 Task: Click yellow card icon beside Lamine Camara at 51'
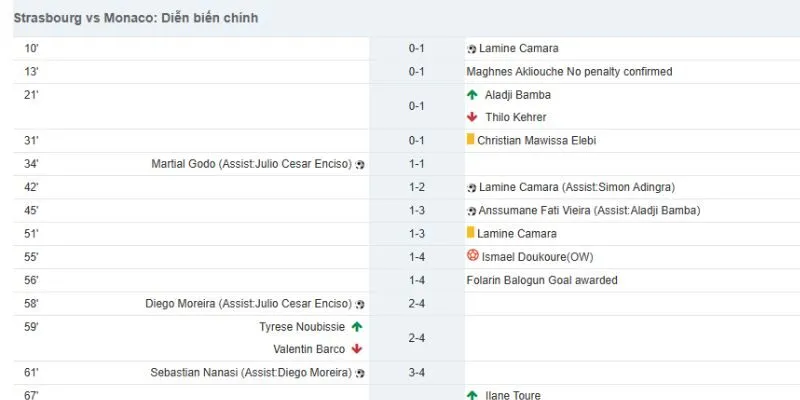[470, 233]
